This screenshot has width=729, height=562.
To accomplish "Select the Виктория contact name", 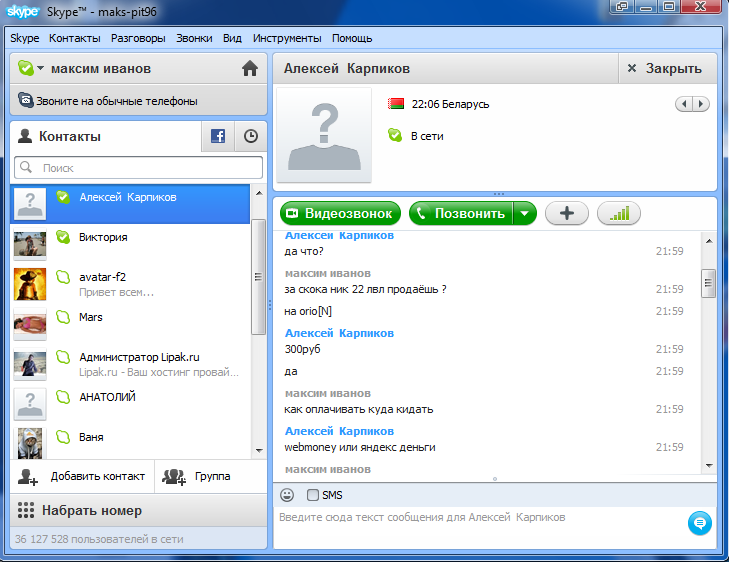I will point(103,237).
